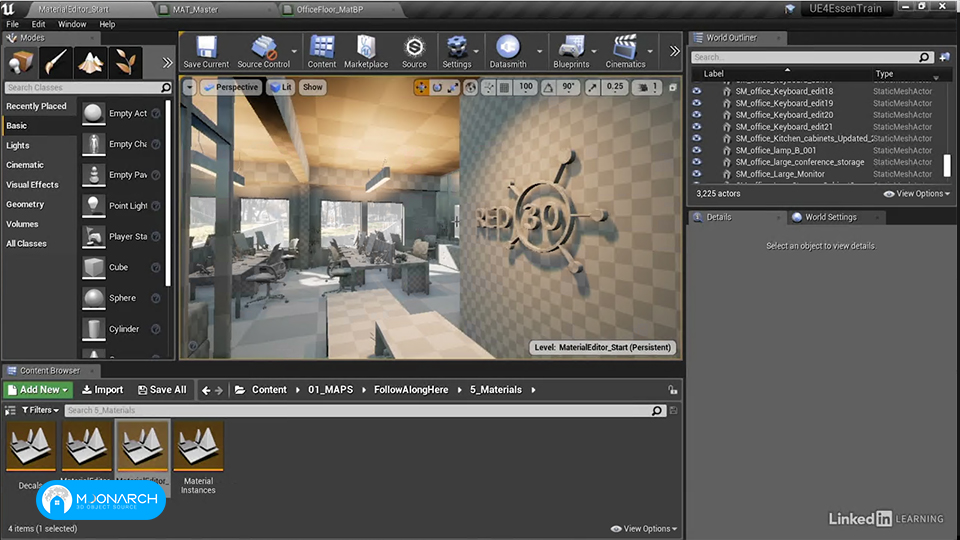Select rotate gizmo tool in viewport

pos(437,88)
